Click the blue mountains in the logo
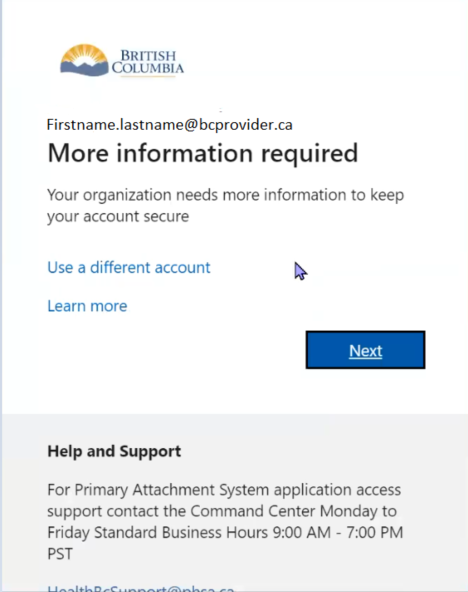The image size is (468, 592). [x=84, y=69]
